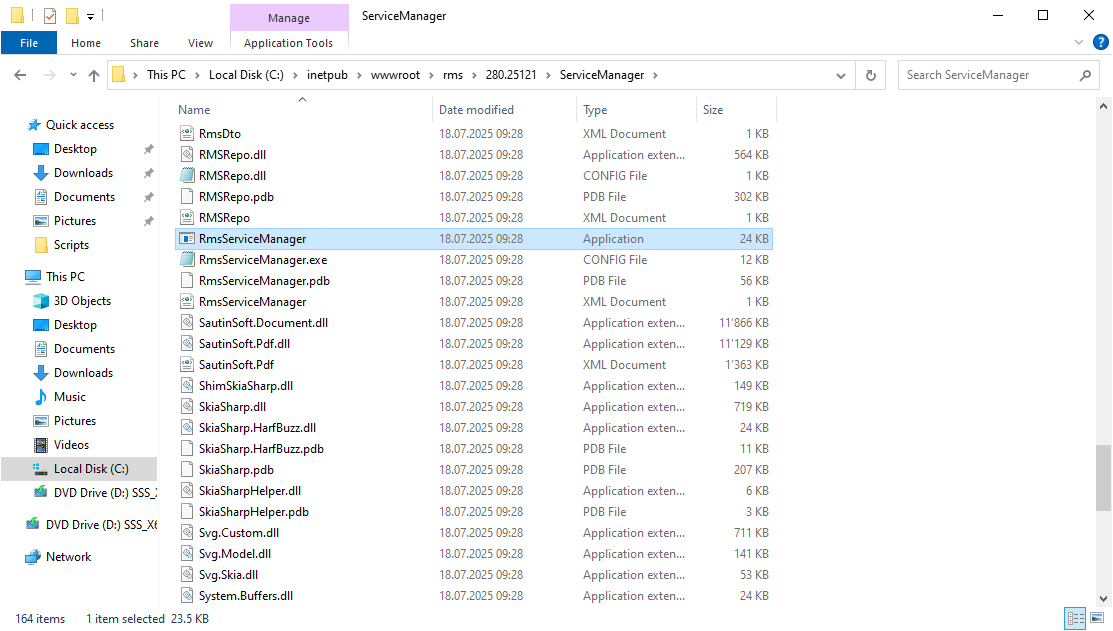
Task: Click the System.Buffers.dll file icon
Action: [x=187, y=596]
